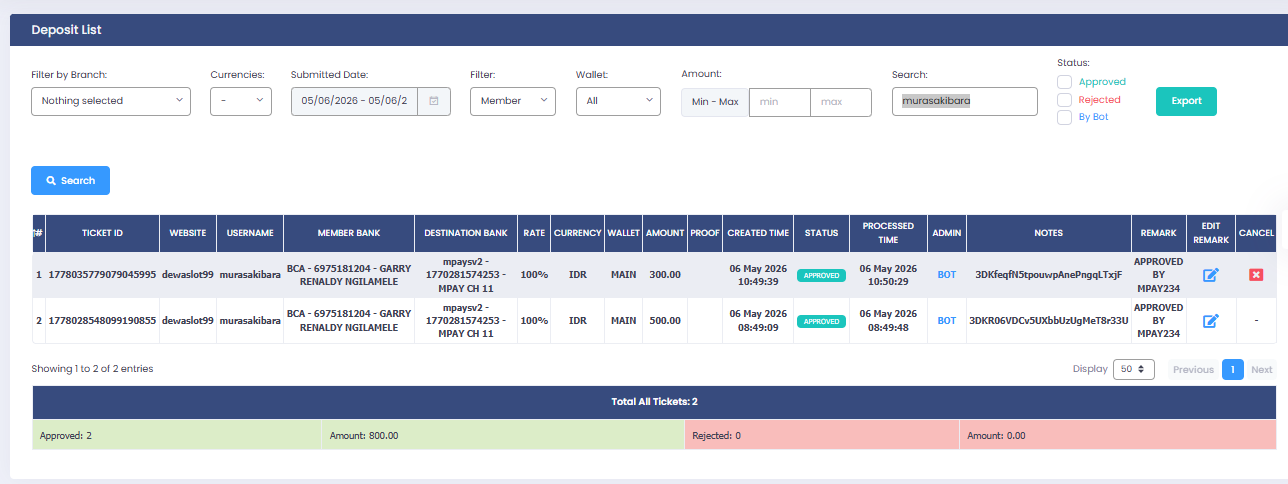Click the edit remark icon for the 300.00 deposit
Image resolution: width=1288 pixels, height=484 pixels.
[1210, 274]
